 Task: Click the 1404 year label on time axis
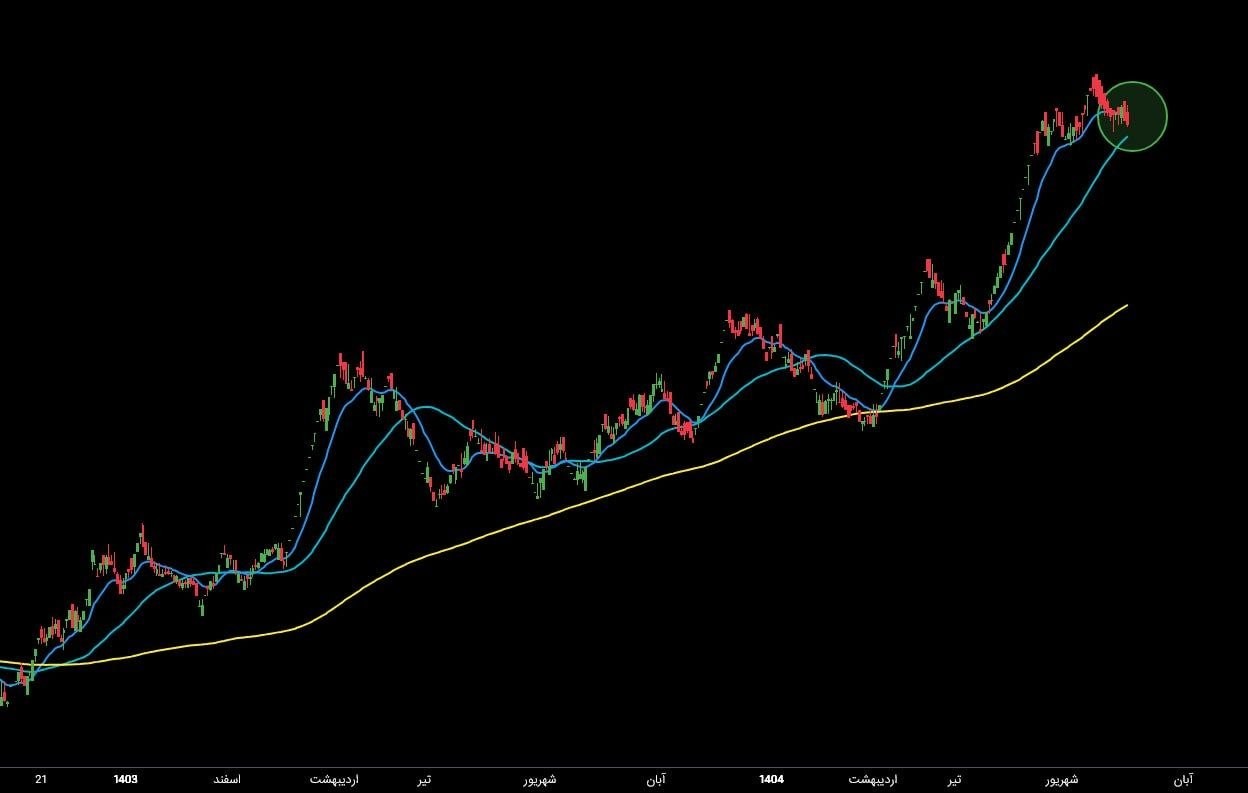[x=771, y=780]
